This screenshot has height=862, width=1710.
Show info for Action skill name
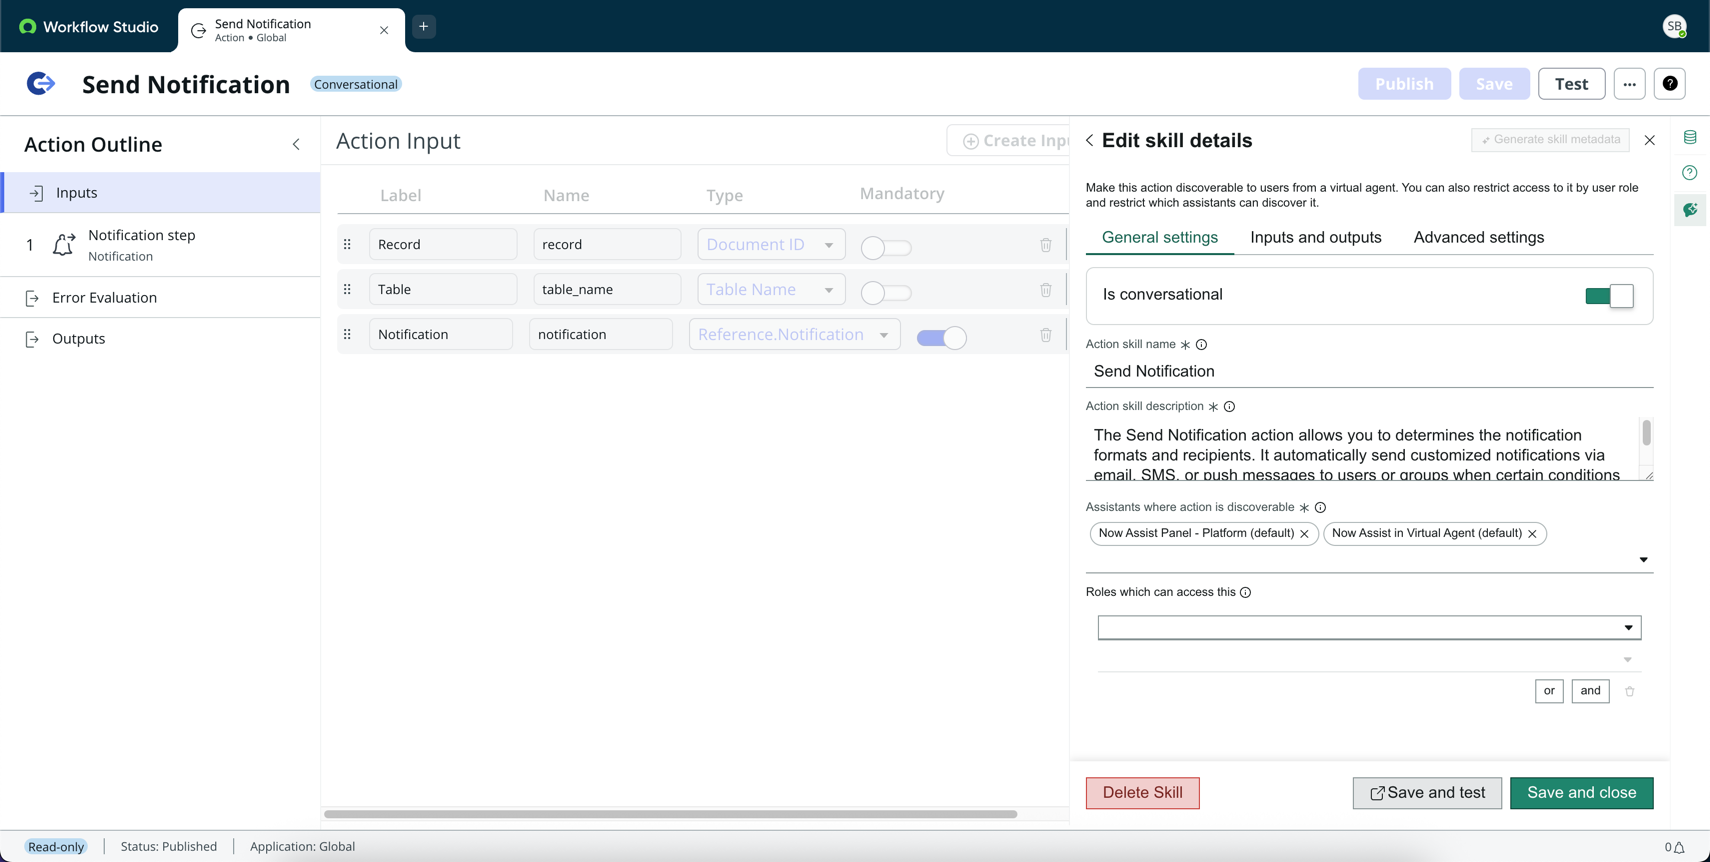(x=1202, y=345)
